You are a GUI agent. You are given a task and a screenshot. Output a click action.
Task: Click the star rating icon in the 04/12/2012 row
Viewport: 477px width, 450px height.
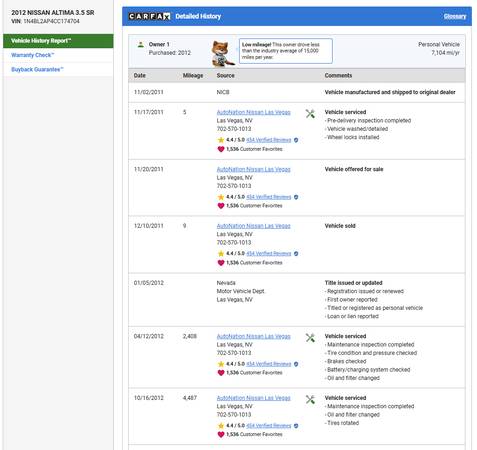coord(220,364)
